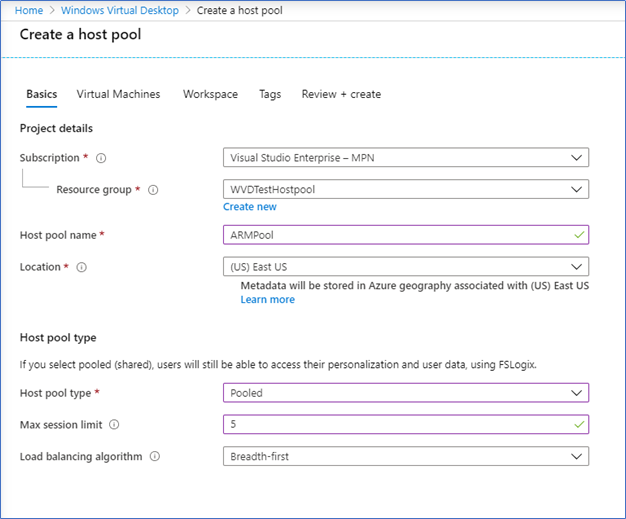Viewport: 626px width, 519px height.
Task: Click the Location info icon
Action: pyautogui.click(x=81, y=267)
